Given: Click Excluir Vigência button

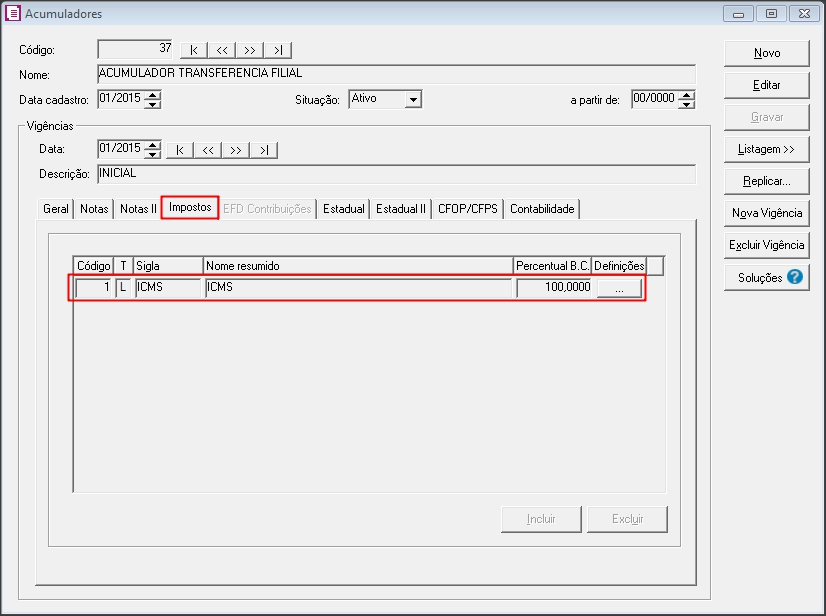Looking at the screenshot, I should [766, 245].
